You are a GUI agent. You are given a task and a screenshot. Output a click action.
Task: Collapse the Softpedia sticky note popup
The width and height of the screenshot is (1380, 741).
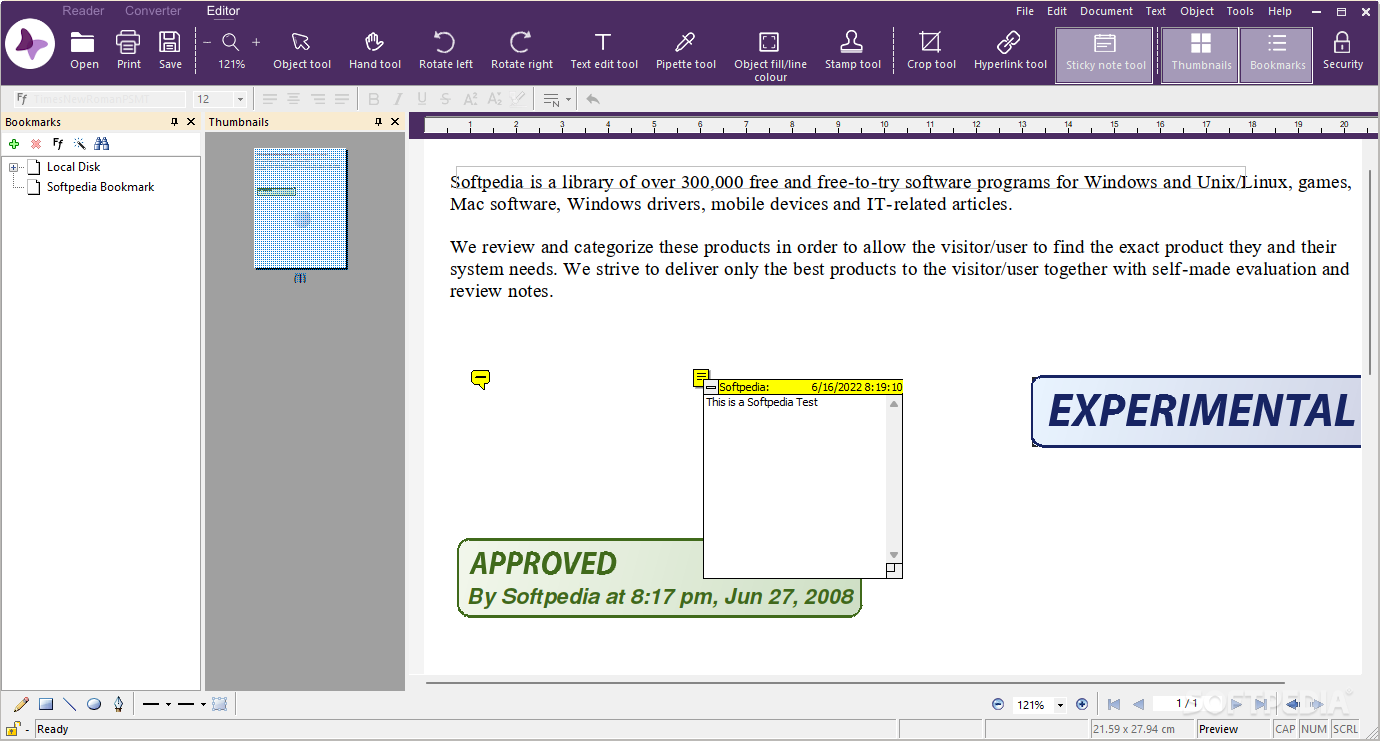pos(711,387)
